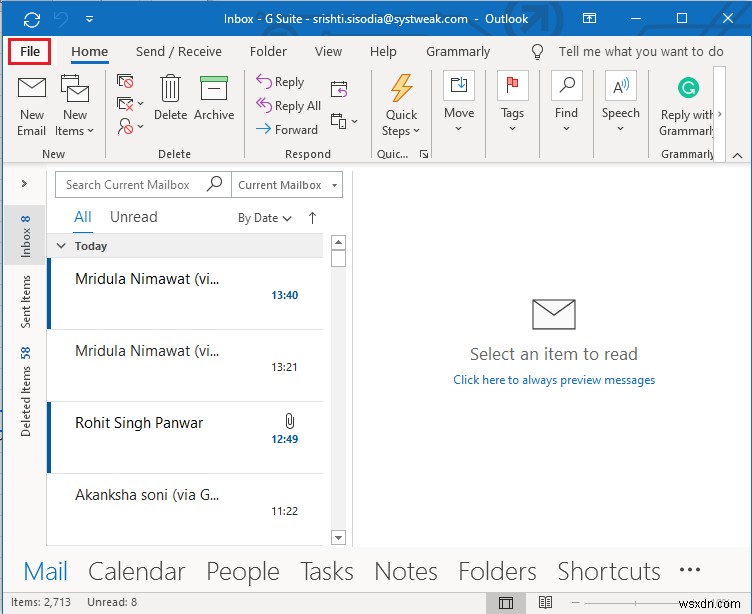Screen dimensions: 752x614
Task: Open the Current Mailbox scope dropdown
Action: 287,185
